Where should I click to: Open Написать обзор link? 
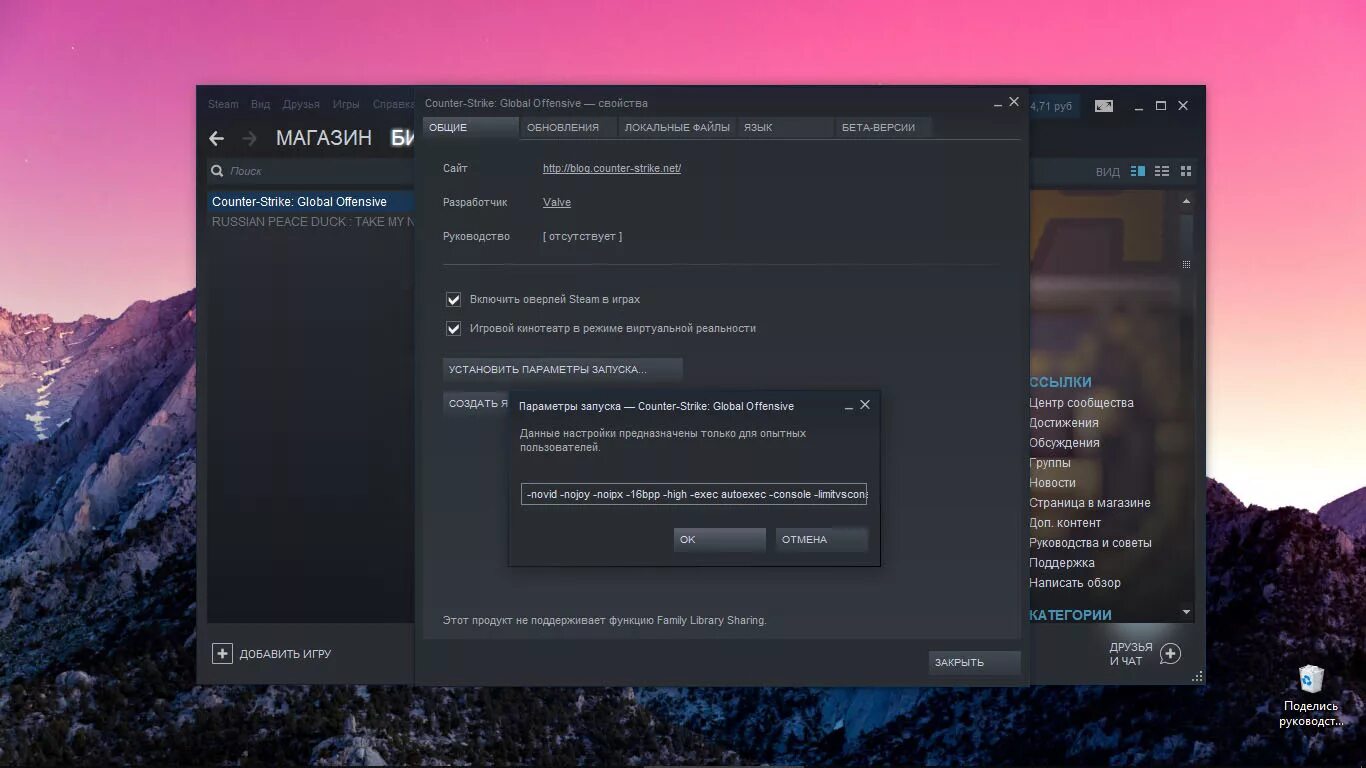click(1075, 583)
